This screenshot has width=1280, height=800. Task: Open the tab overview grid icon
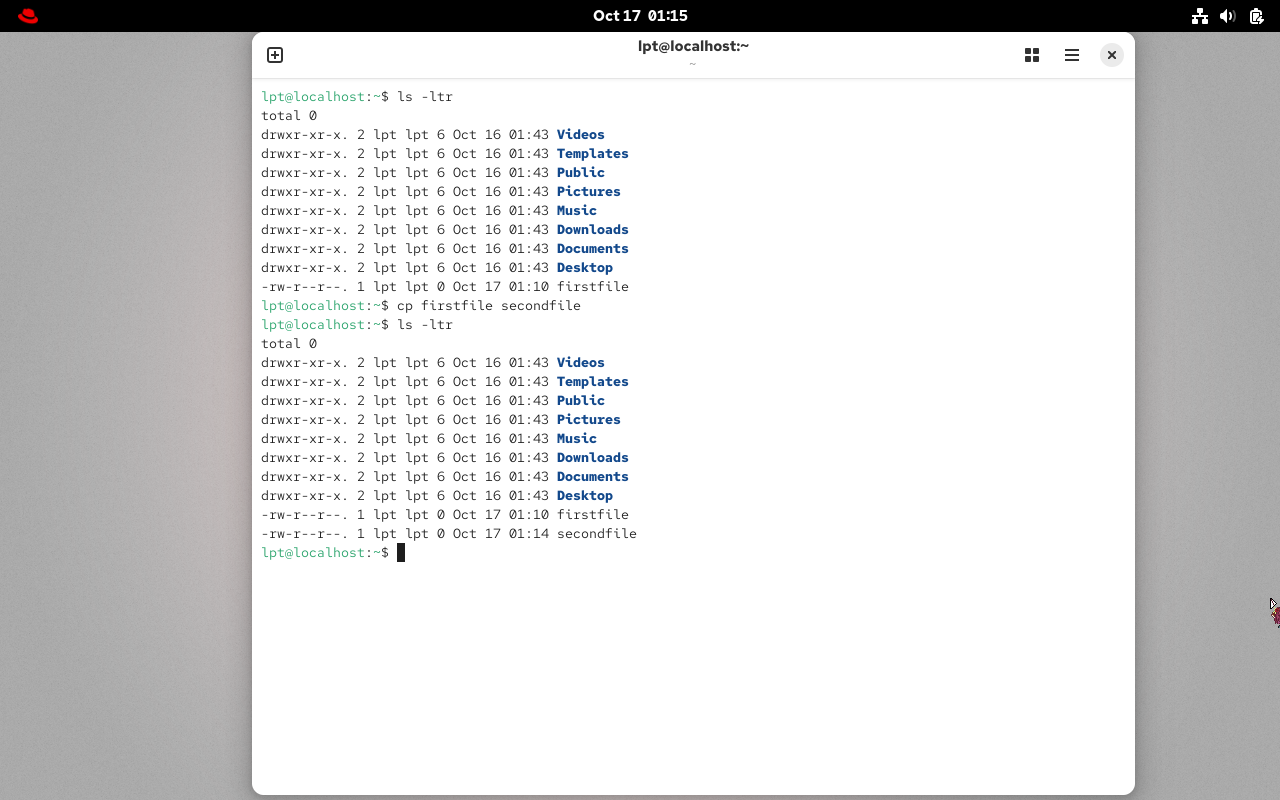point(1031,55)
